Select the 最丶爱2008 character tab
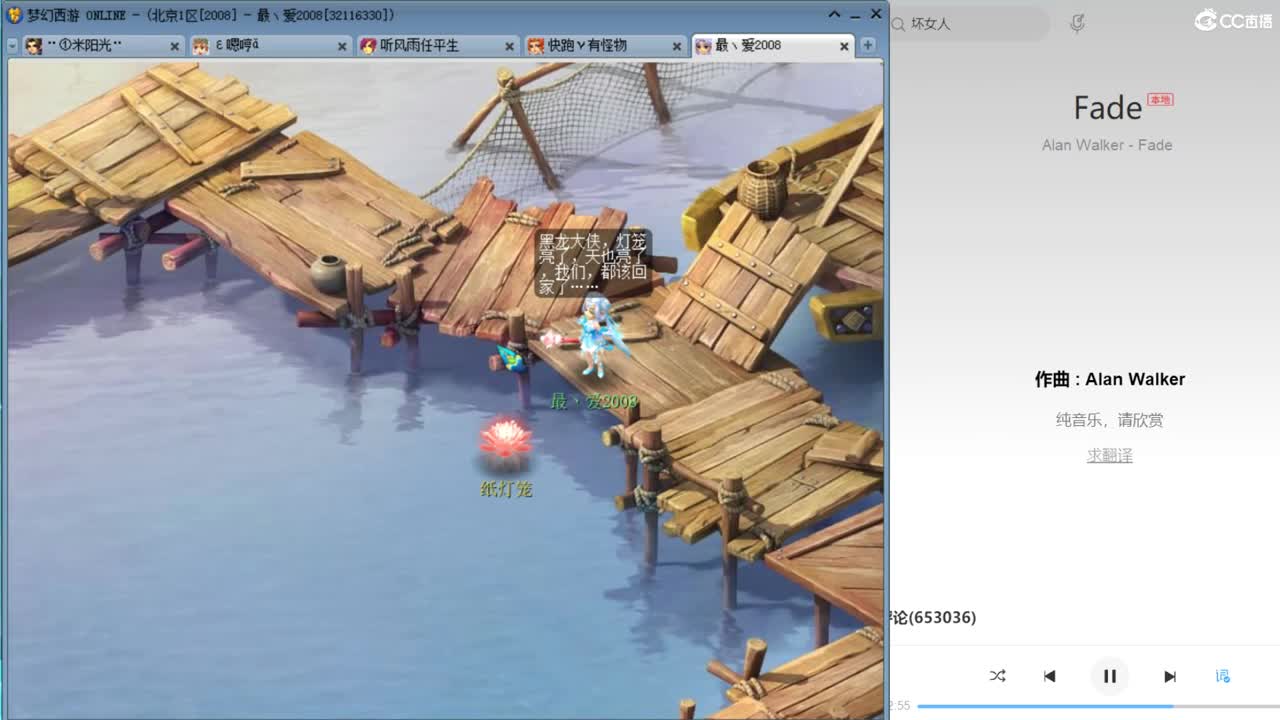The height and width of the screenshot is (720, 1280). (x=772, y=46)
